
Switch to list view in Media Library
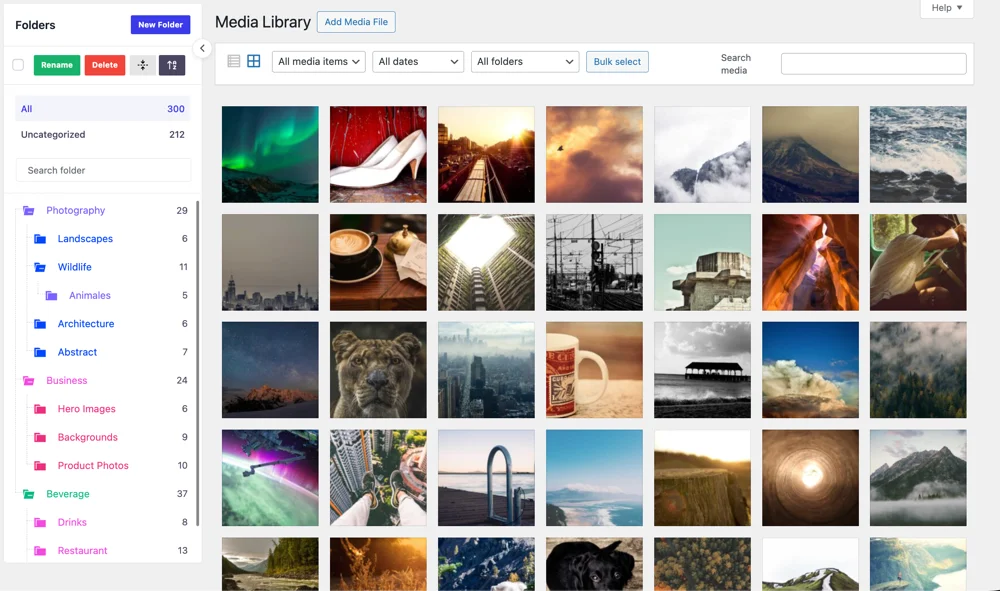pyautogui.click(x=233, y=60)
